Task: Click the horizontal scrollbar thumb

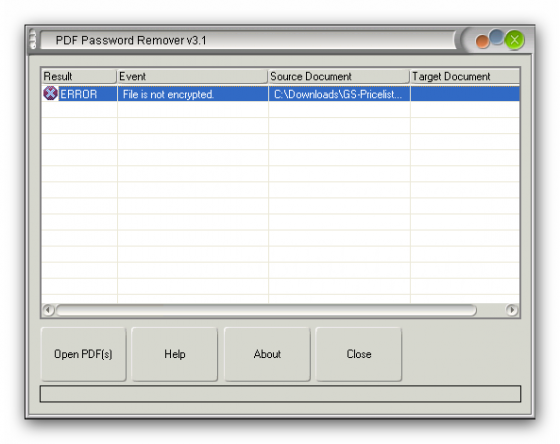Action: pos(266,310)
